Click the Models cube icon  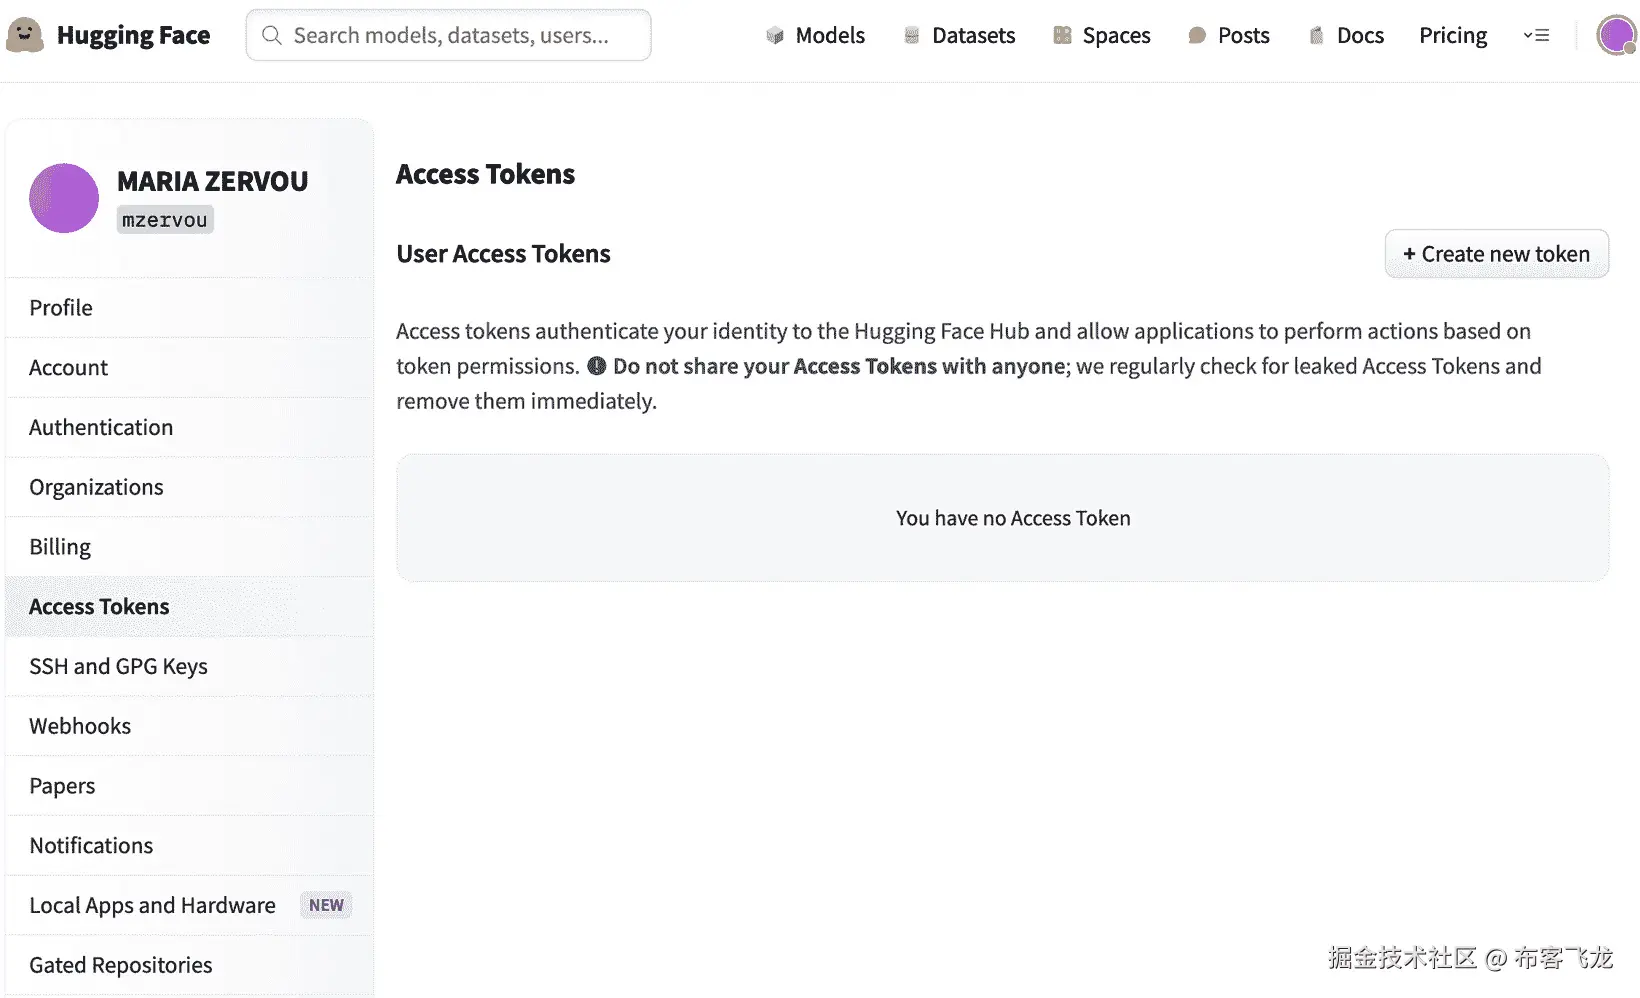(x=775, y=36)
